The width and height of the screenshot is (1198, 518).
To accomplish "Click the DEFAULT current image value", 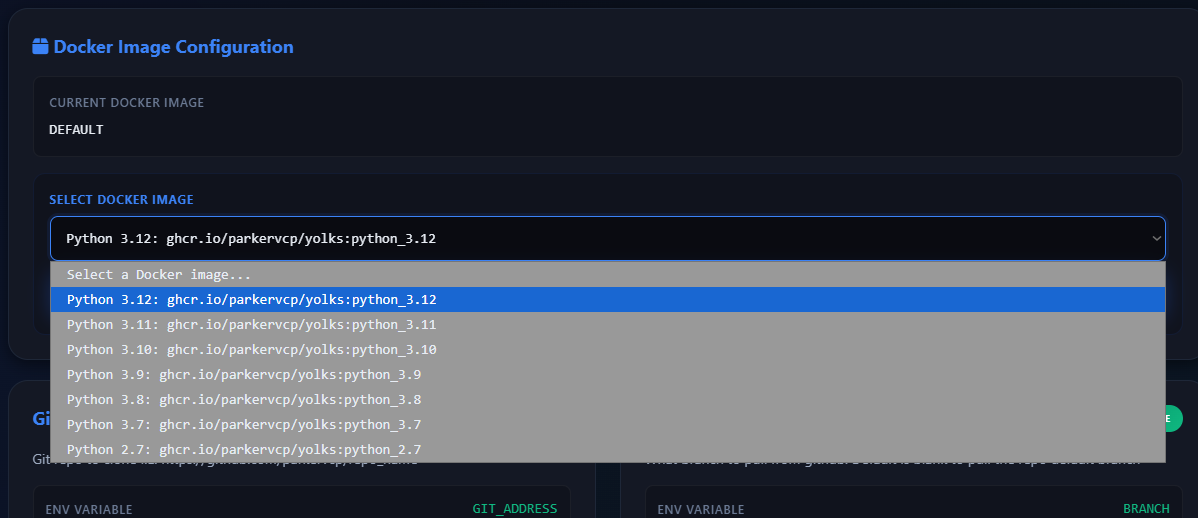I will click(76, 130).
